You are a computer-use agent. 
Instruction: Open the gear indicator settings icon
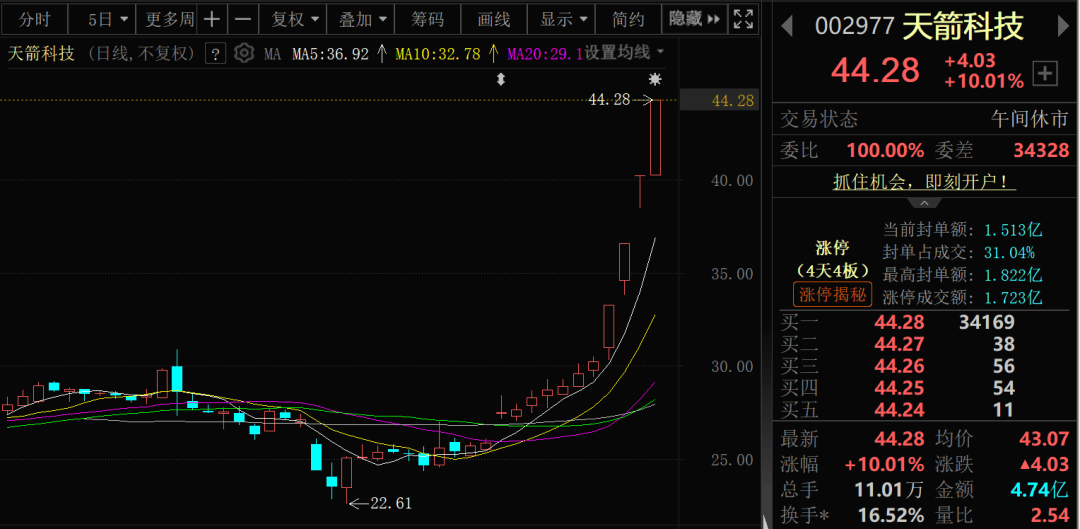pos(244,53)
